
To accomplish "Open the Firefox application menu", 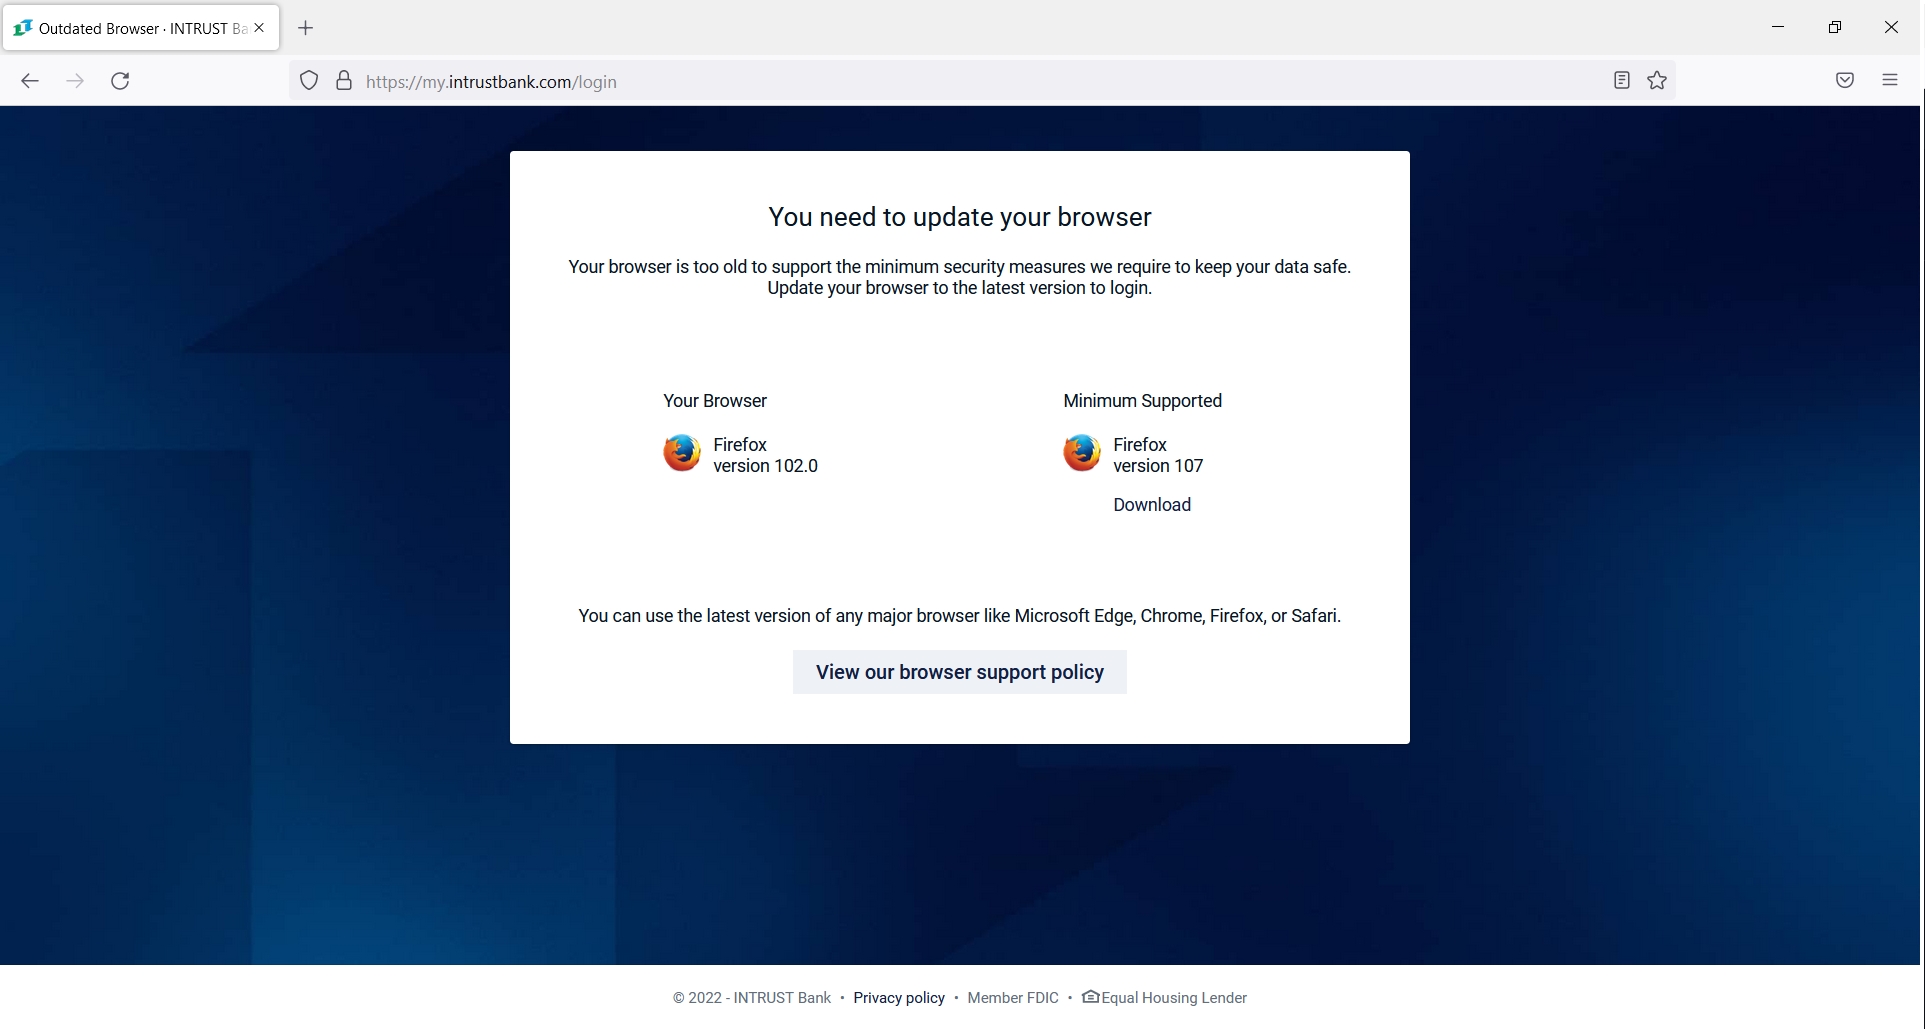I will (1890, 80).
